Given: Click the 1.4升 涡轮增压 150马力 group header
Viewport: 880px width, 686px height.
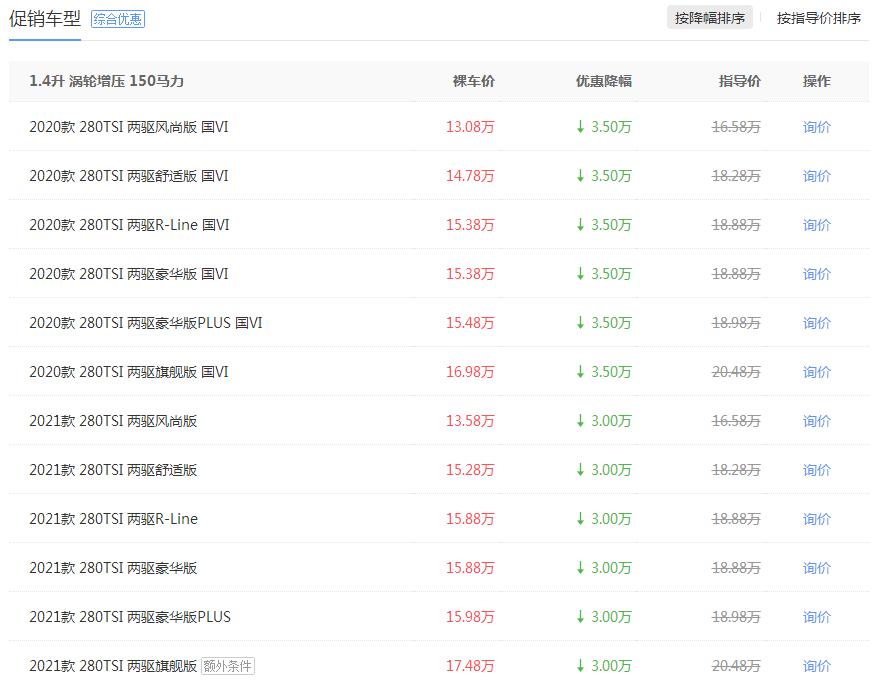Looking at the screenshot, I should (x=107, y=81).
